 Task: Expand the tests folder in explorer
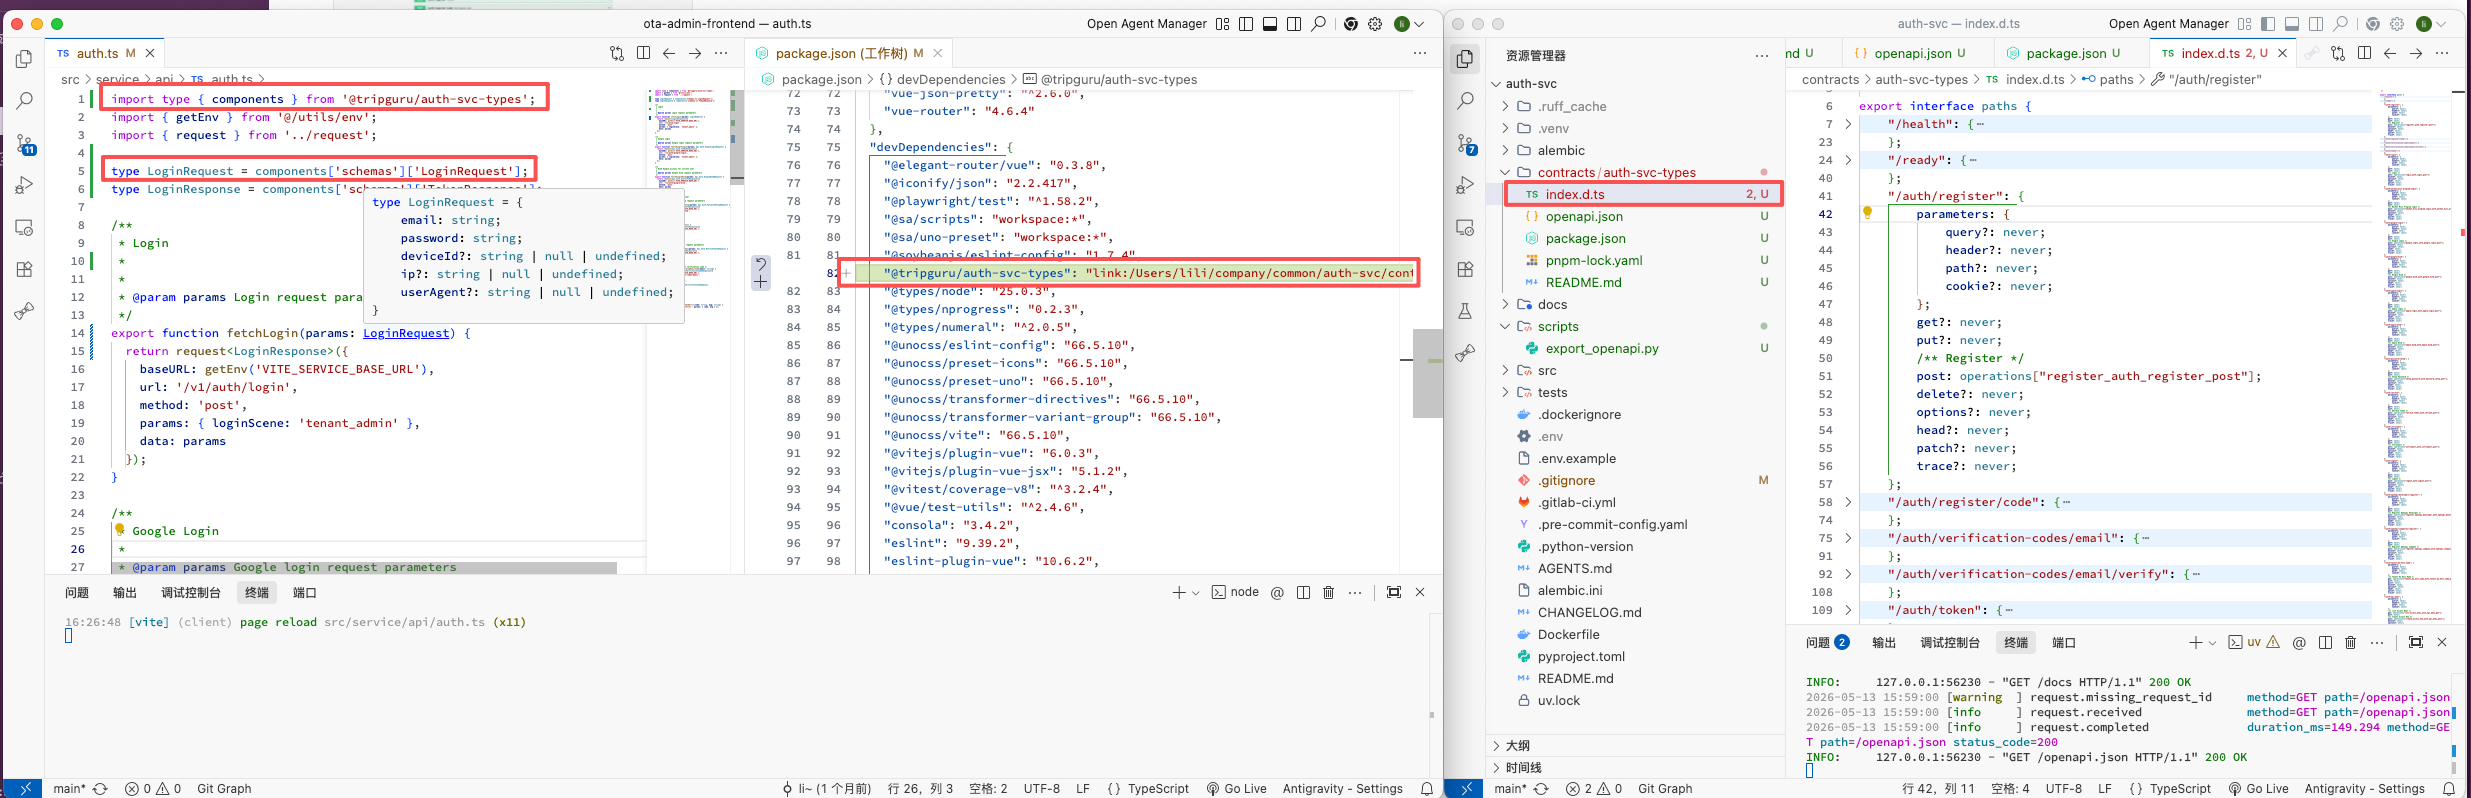1505,392
